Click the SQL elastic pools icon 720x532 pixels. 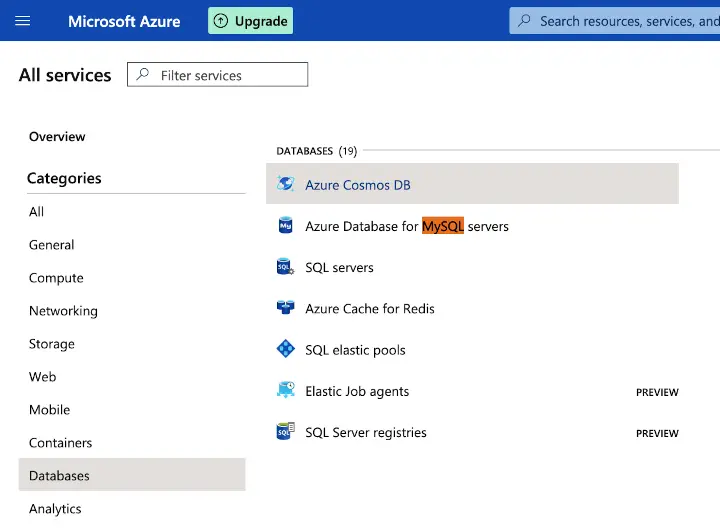click(286, 349)
